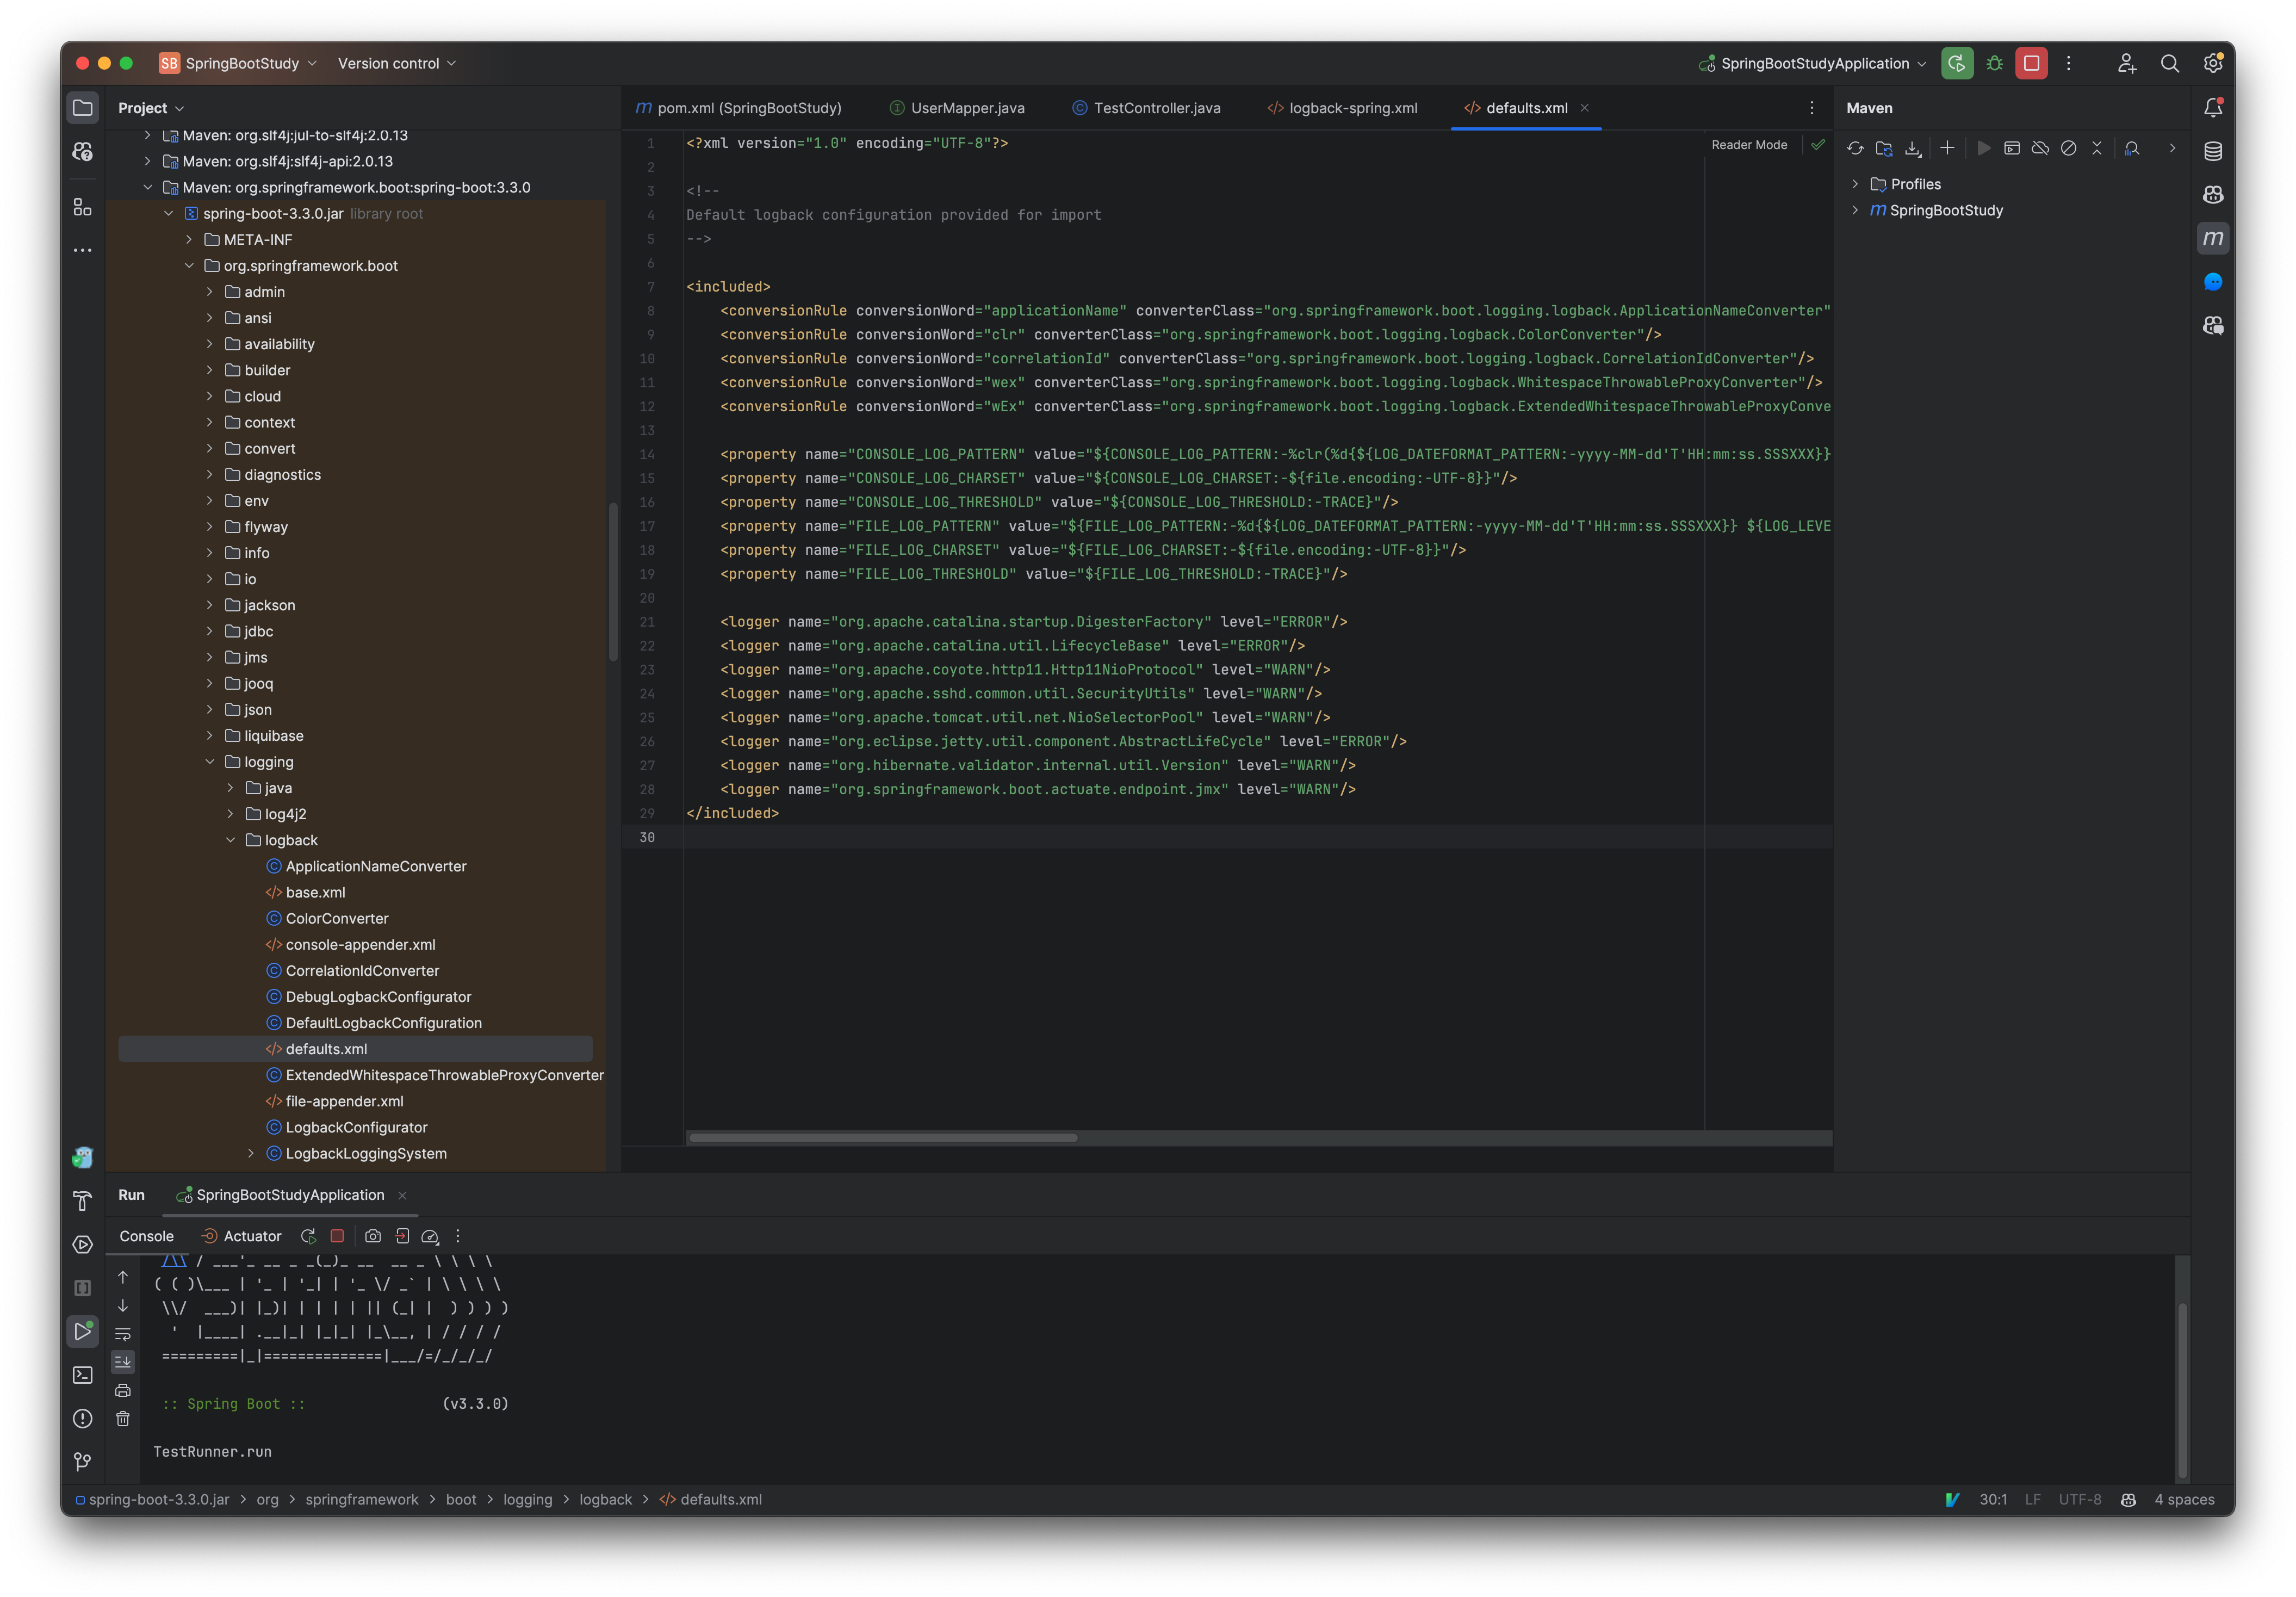Stop the running SpringBootStudyApplication
2296x1597 pixels.
click(x=337, y=1236)
